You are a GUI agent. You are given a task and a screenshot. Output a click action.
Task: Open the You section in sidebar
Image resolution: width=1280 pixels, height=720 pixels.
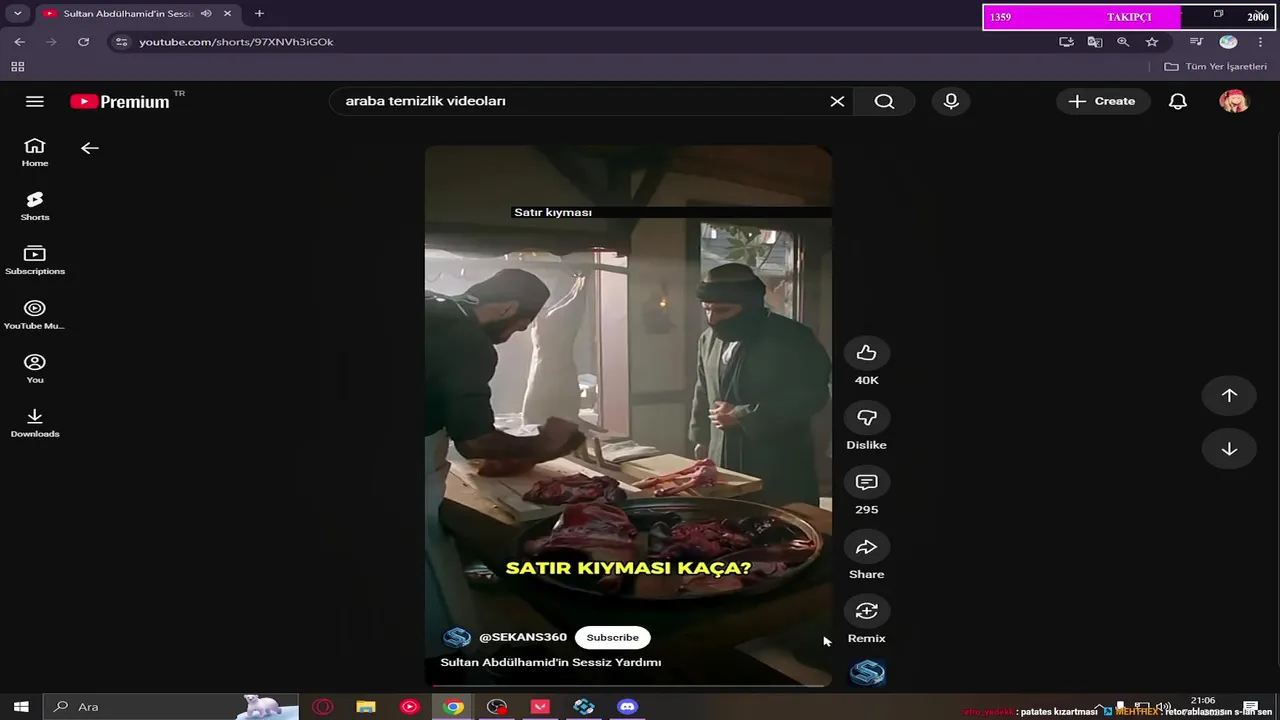tap(35, 368)
